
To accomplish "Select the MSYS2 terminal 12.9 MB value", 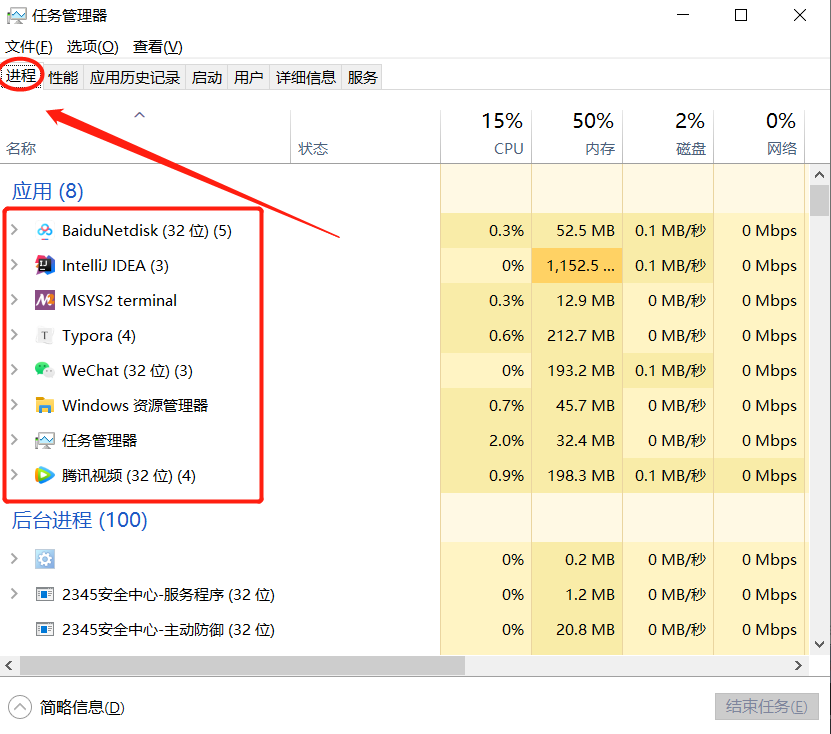I will click(585, 300).
